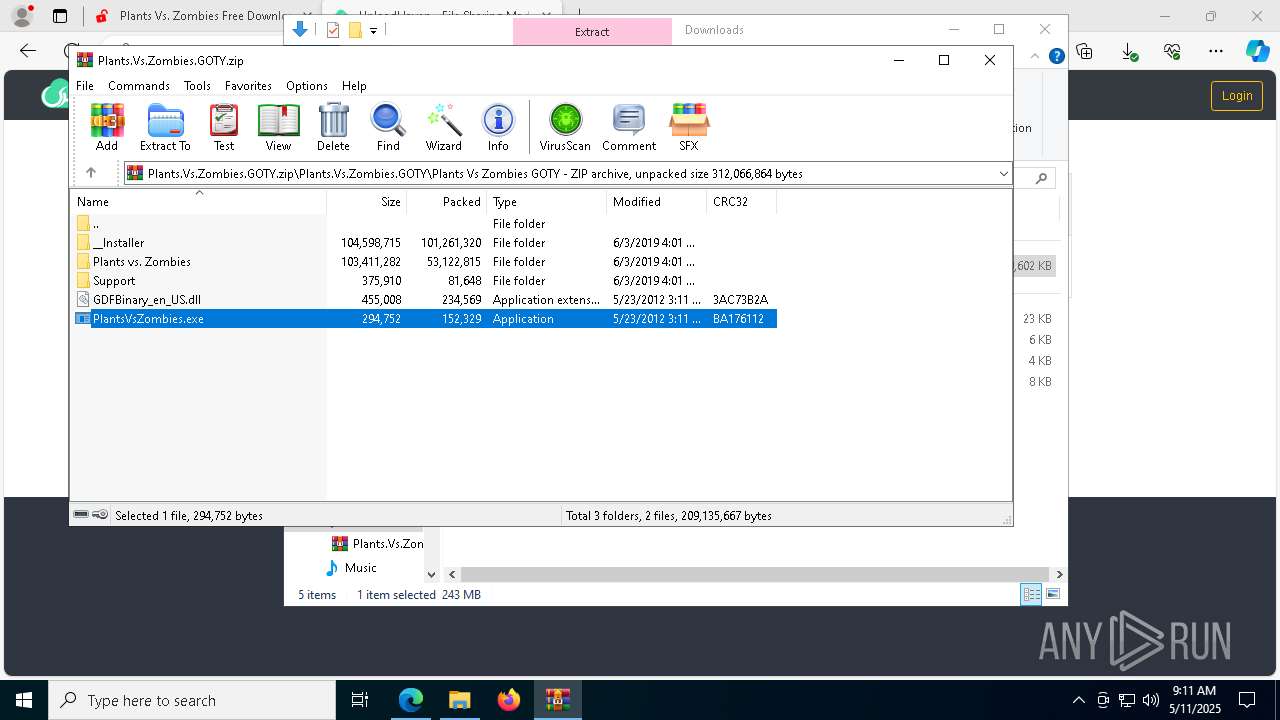This screenshot has height=720, width=1280.
Task: Open File Explorer from taskbar
Action: [x=459, y=700]
